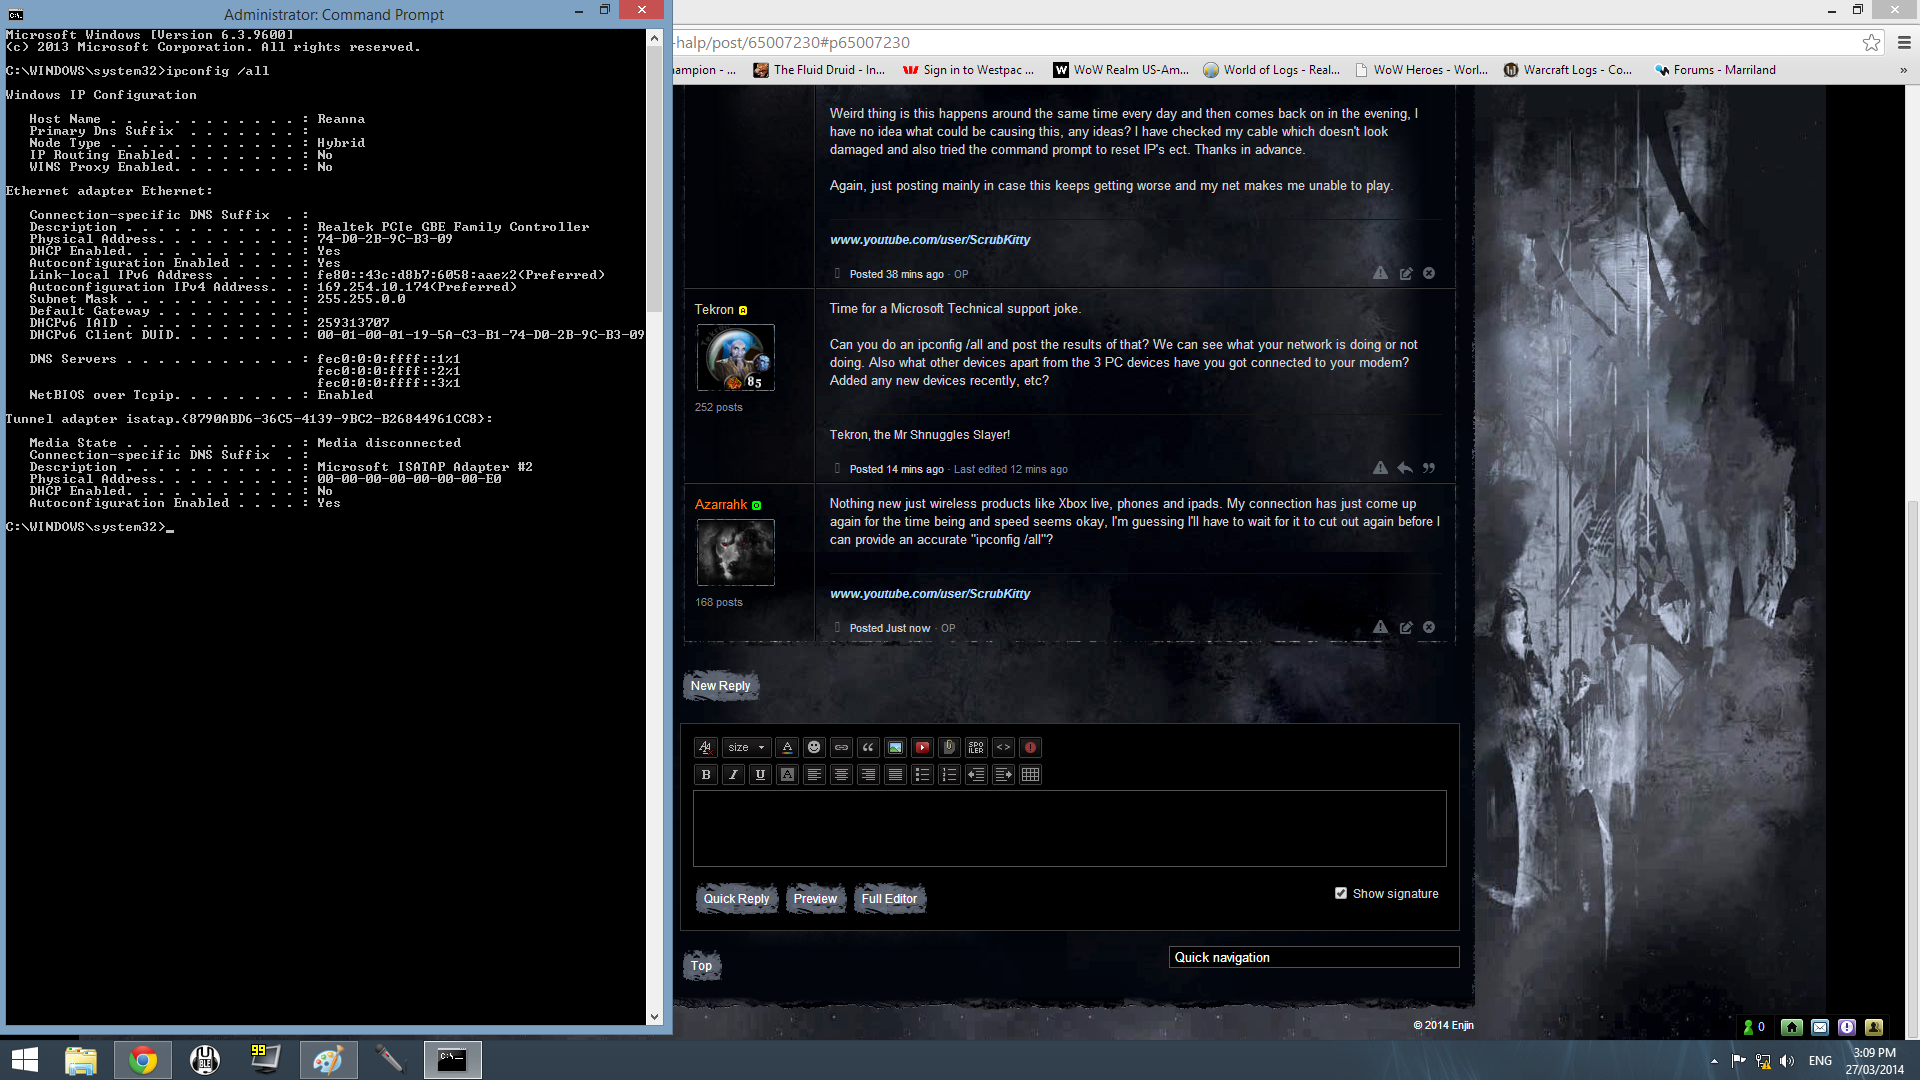Center-align text in the editor
The image size is (1920, 1080).
pos(841,774)
